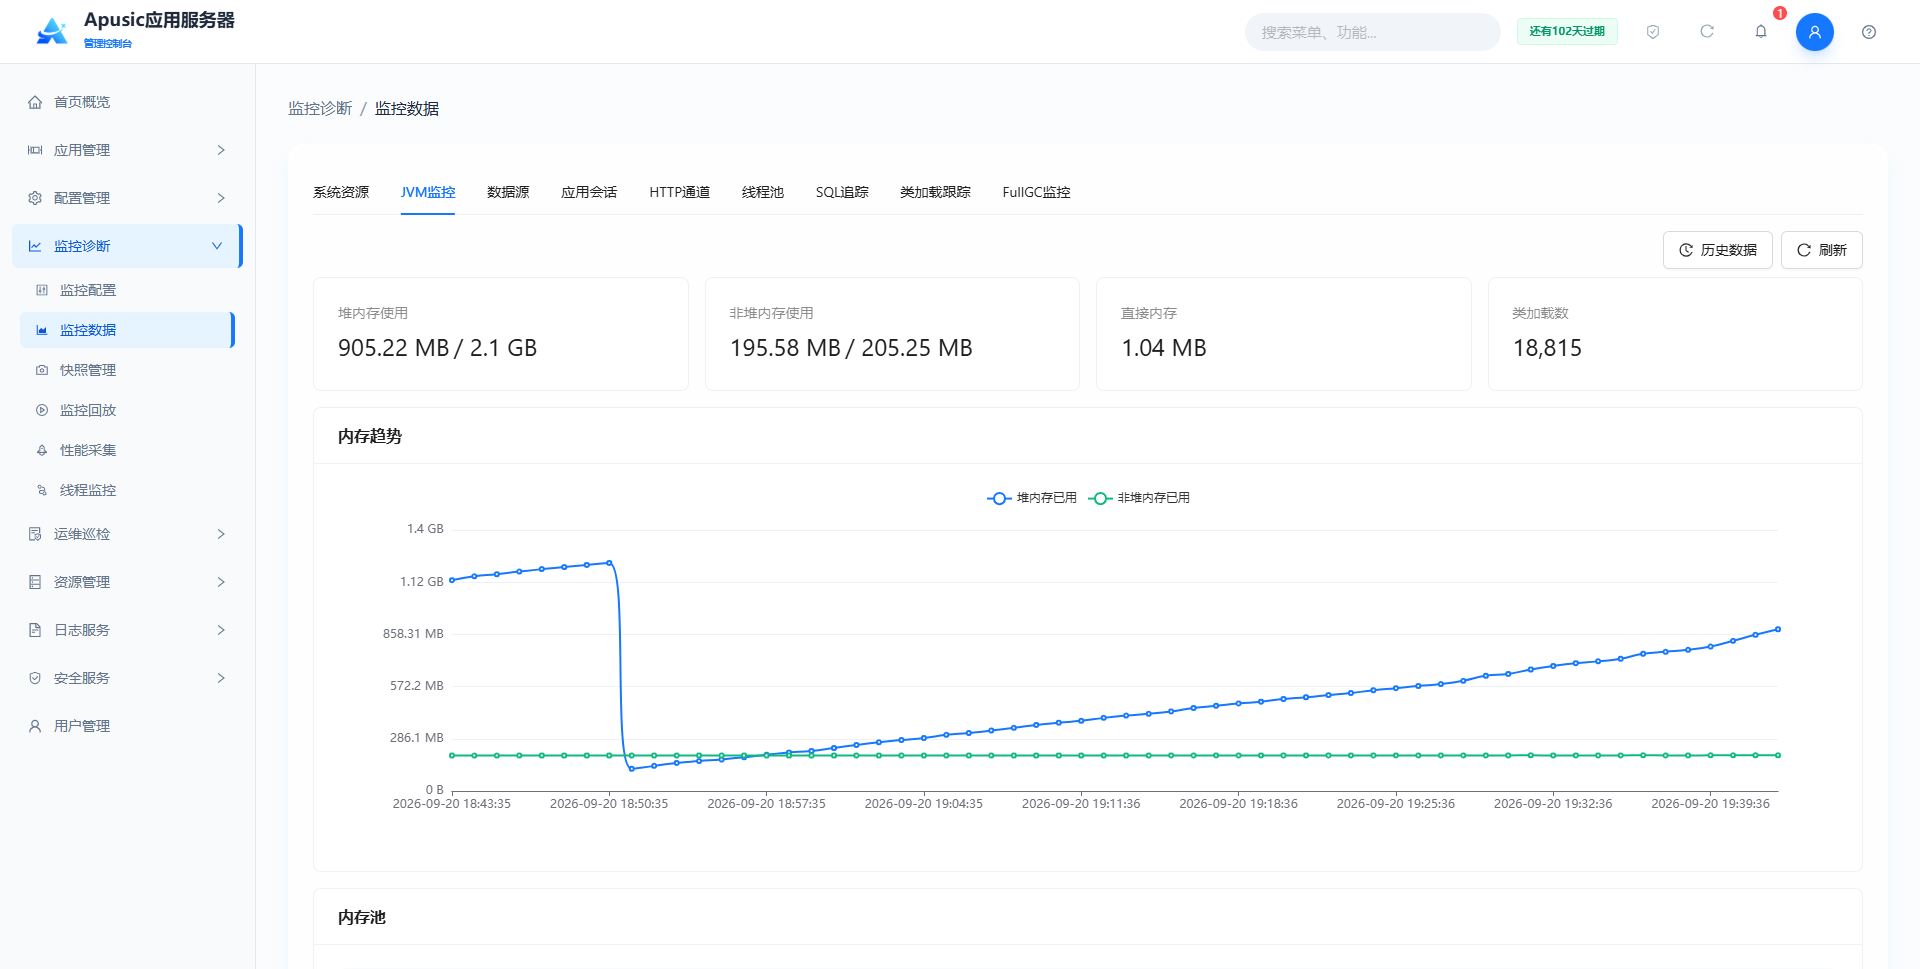Collapse the 监控诊断 menu

[x=127, y=246]
